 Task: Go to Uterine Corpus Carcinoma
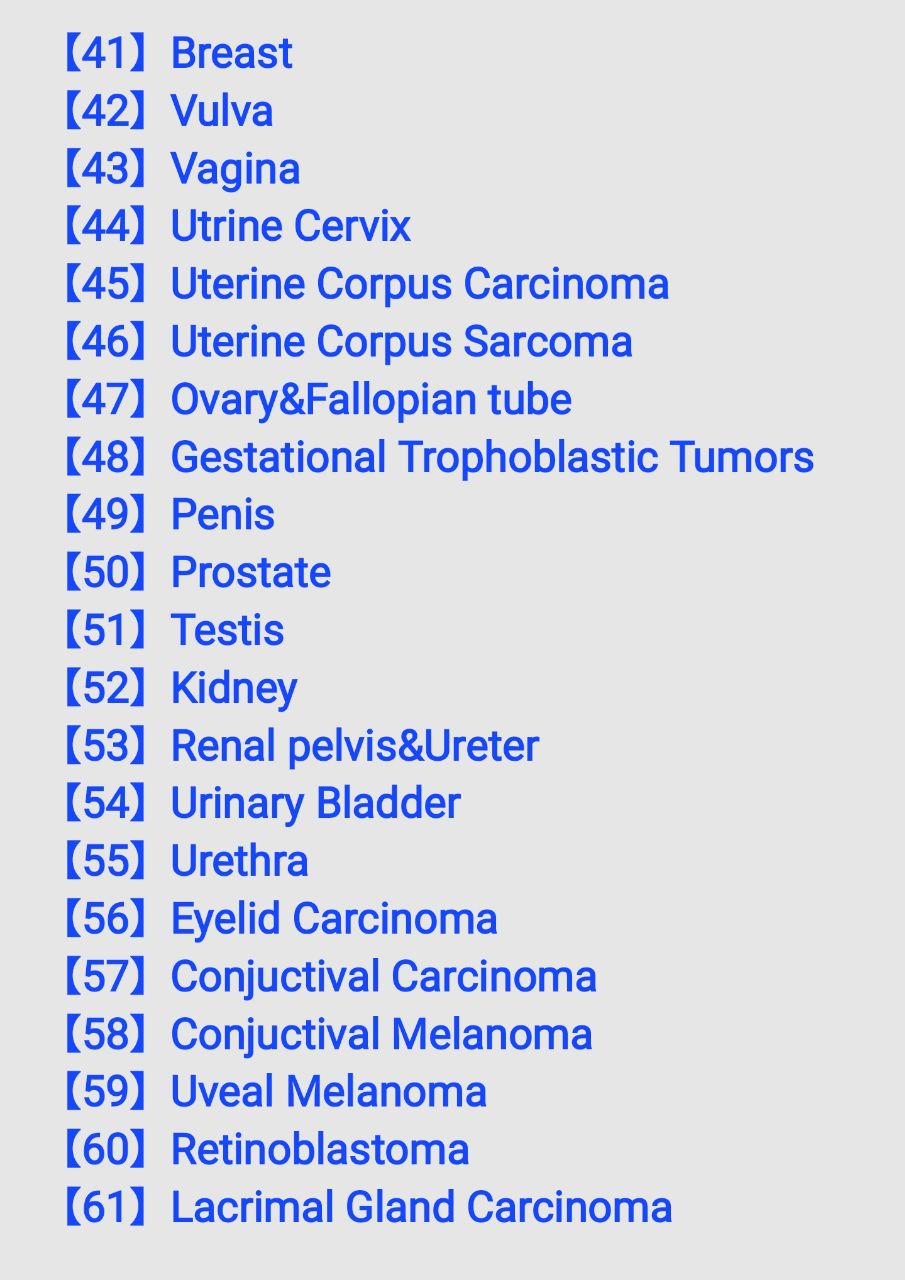pyautogui.click(x=420, y=284)
